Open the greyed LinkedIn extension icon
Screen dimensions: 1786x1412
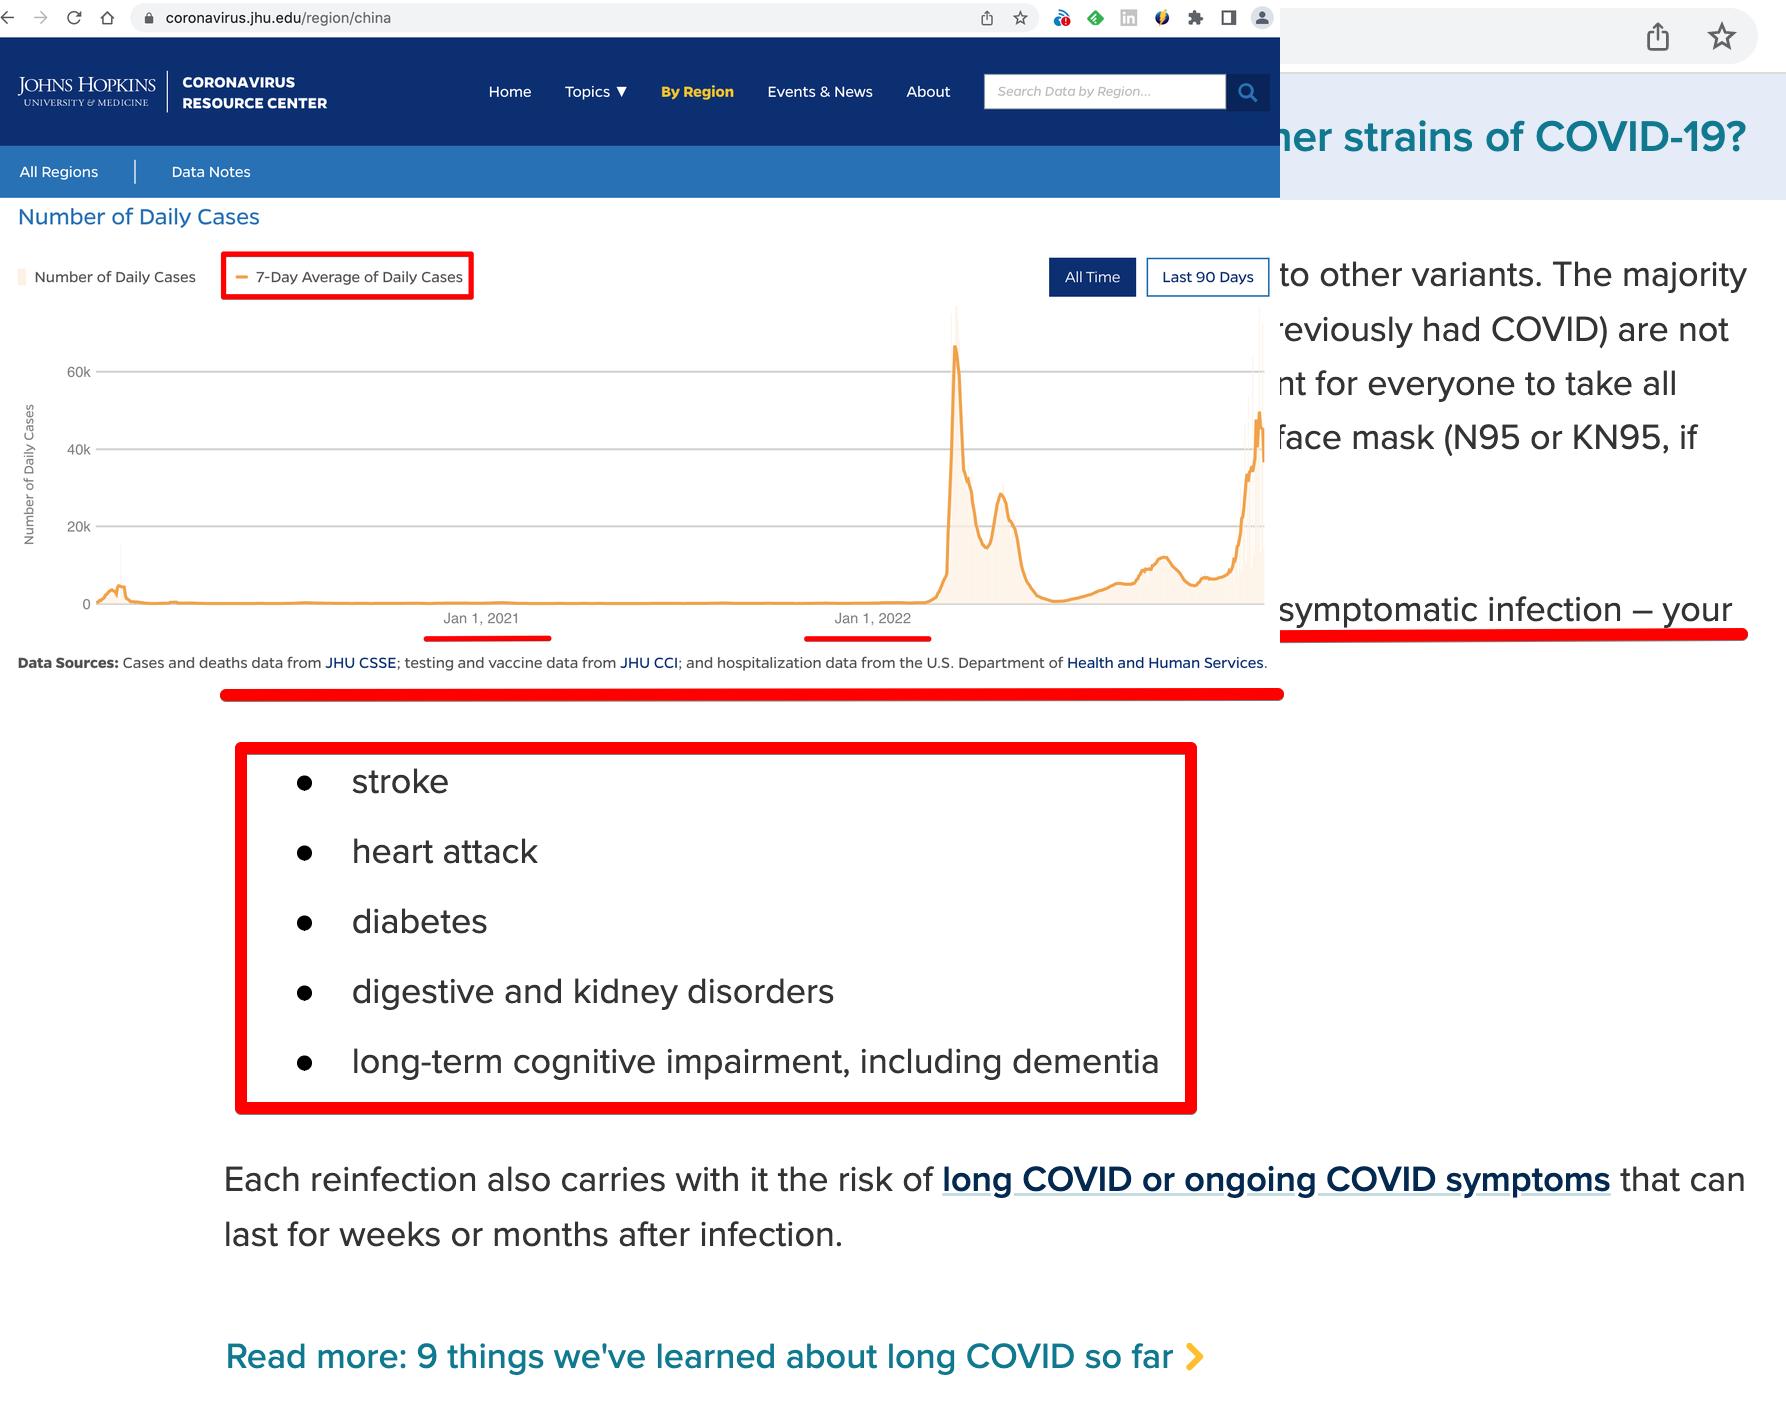[x=1128, y=18]
